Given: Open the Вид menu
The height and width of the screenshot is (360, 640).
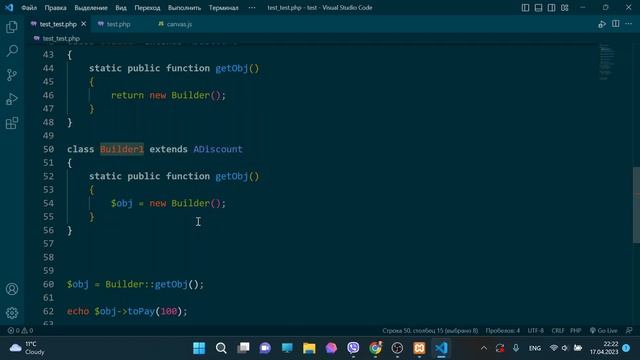Looking at the screenshot, I should [x=121, y=8].
